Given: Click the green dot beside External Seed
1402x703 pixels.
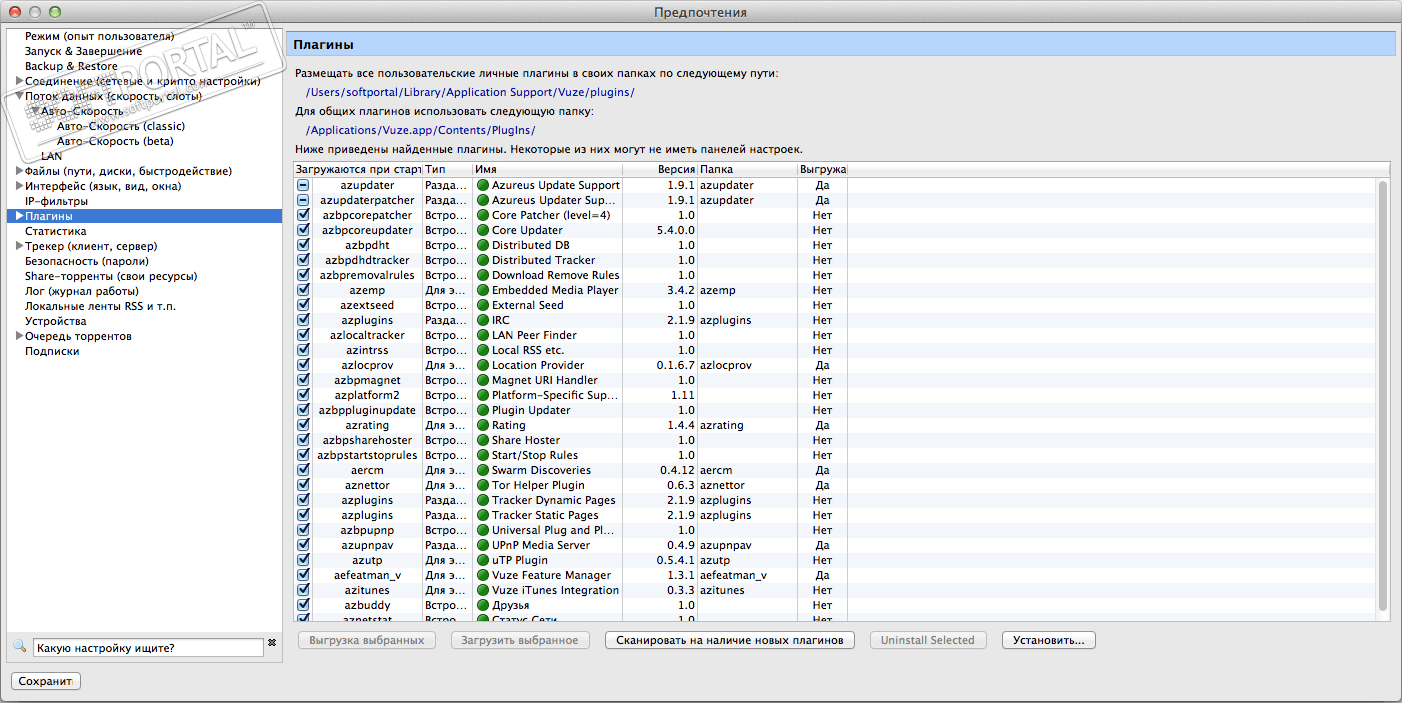Looking at the screenshot, I should click(482, 305).
